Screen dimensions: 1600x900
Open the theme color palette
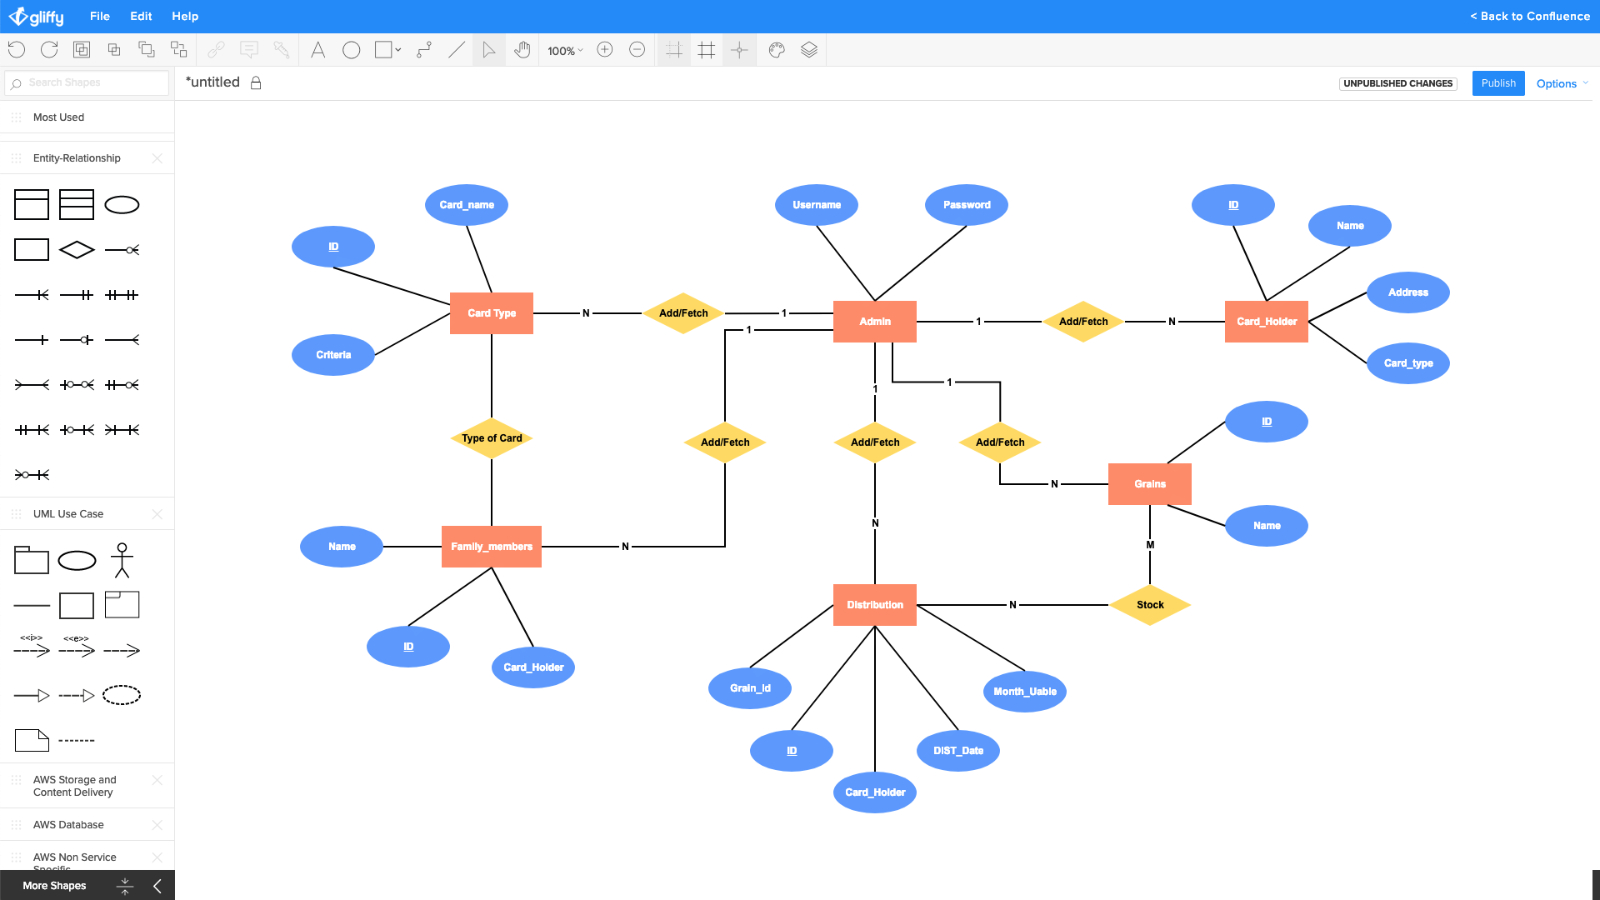coord(777,50)
